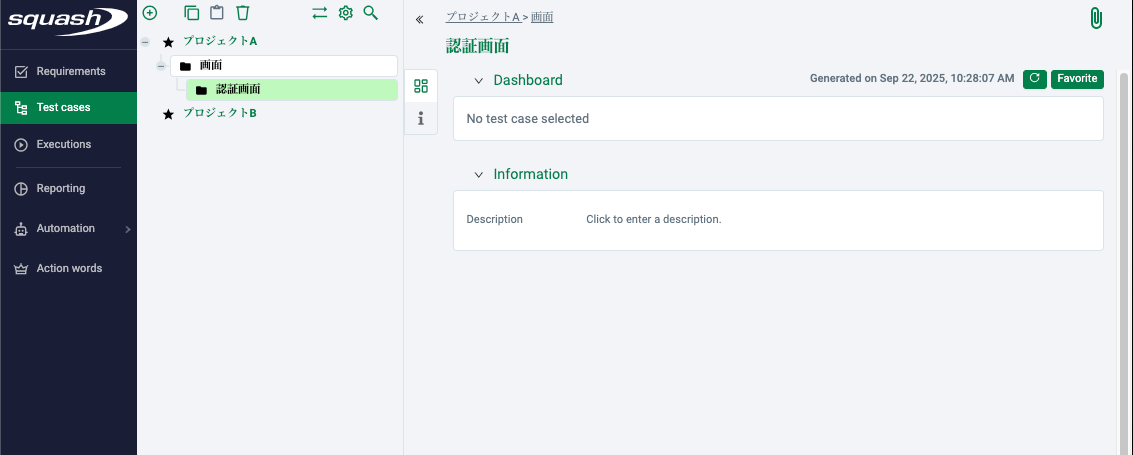Screen dimensions: 1133x455
Task: Collapse tree panel with double chevron
Action: (x=420, y=20)
